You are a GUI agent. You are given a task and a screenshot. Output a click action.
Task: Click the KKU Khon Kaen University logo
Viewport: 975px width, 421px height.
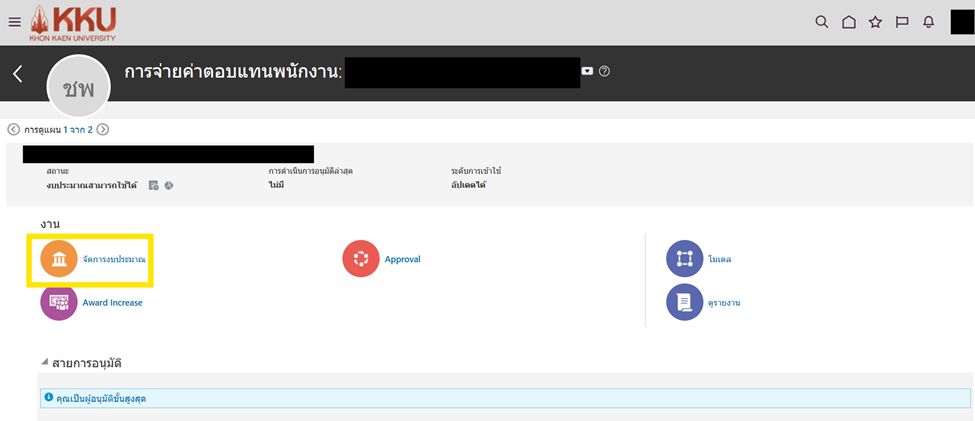coord(72,23)
